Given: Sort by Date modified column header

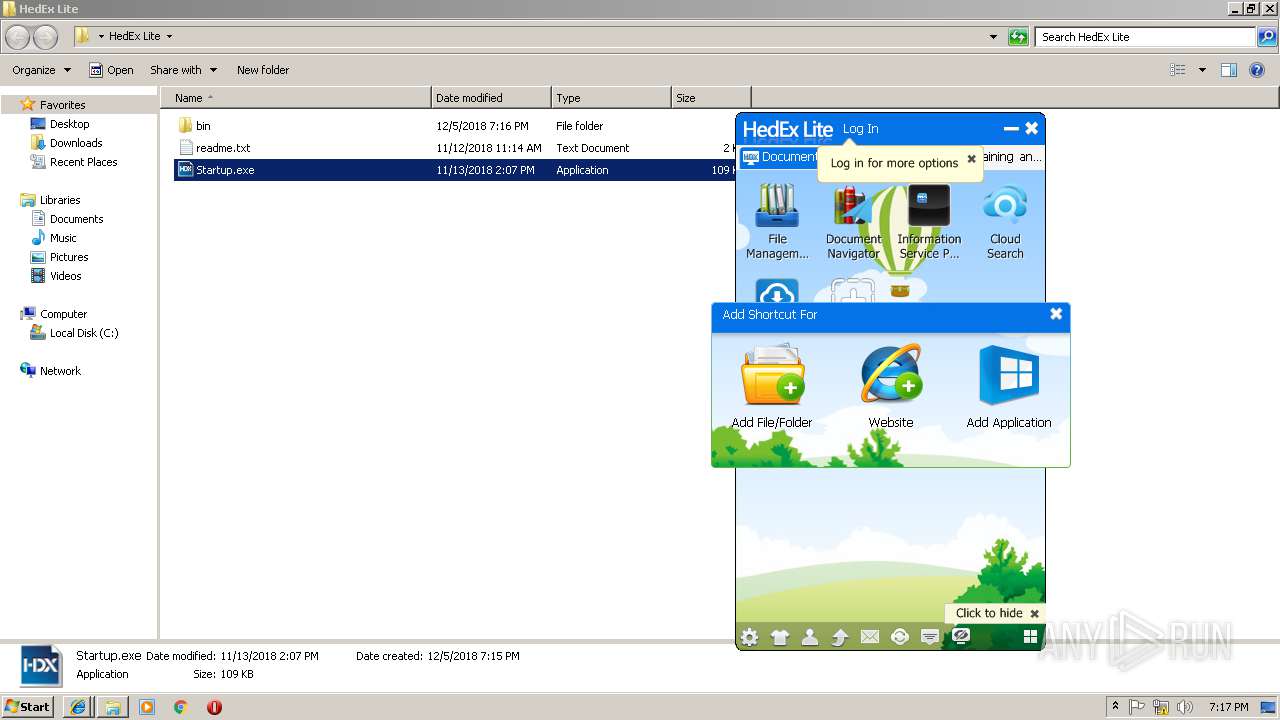Looking at the screenshot, I should 491,98.
